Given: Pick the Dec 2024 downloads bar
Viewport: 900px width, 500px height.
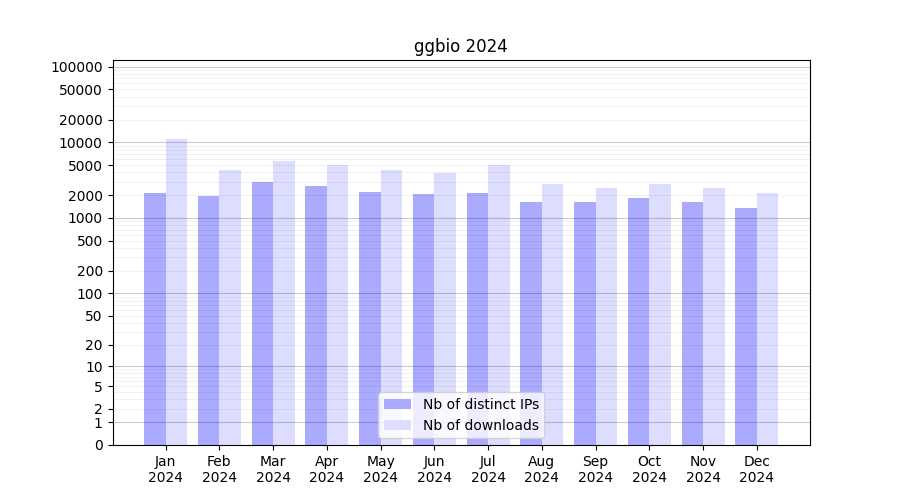Looking at the screenshot, I should point(767,319).
